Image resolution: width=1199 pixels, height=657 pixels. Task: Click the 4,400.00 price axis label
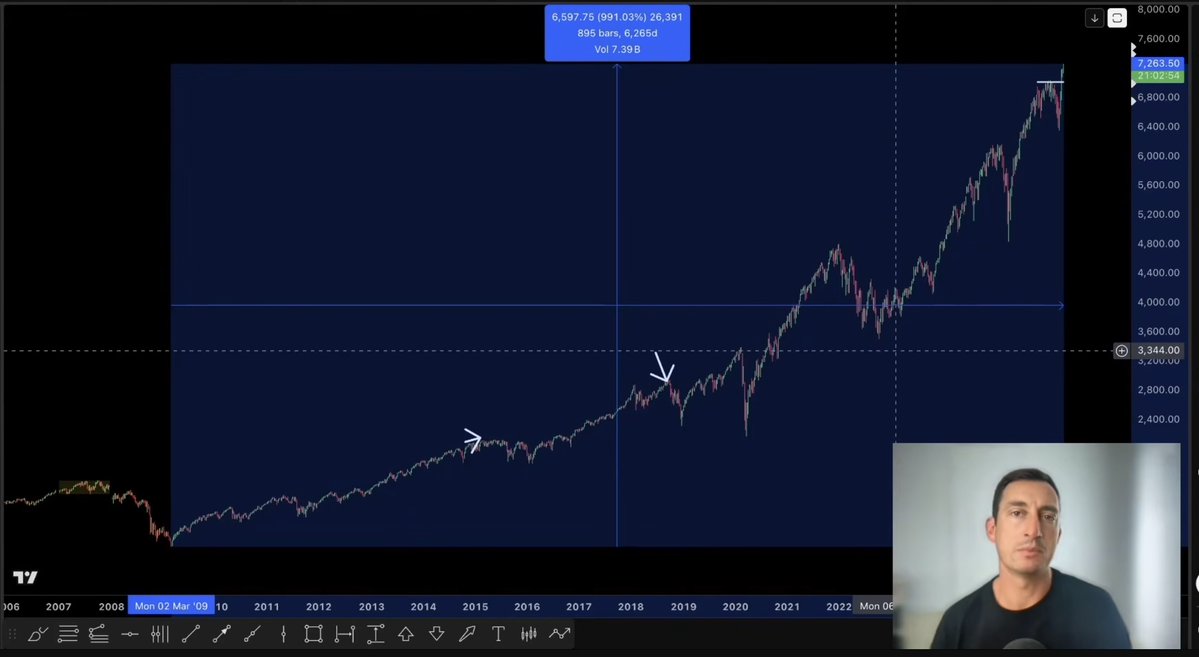pos(1158,272)
